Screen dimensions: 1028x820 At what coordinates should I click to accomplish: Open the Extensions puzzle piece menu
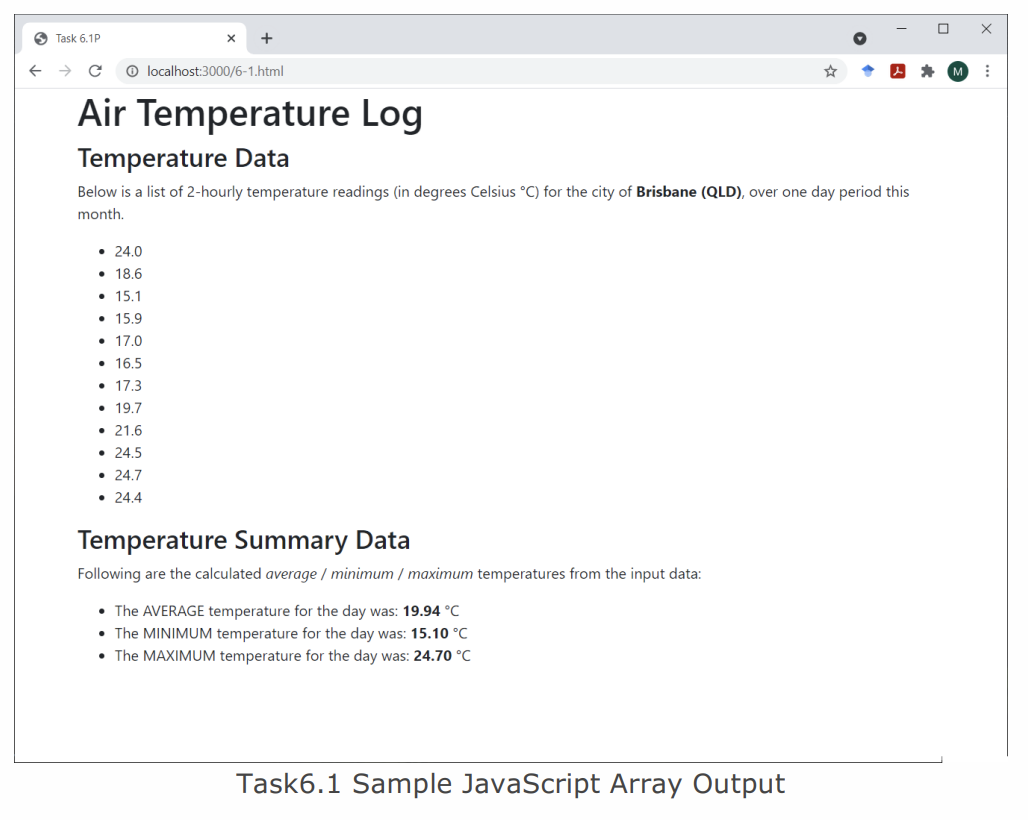(x=928, y=71)
